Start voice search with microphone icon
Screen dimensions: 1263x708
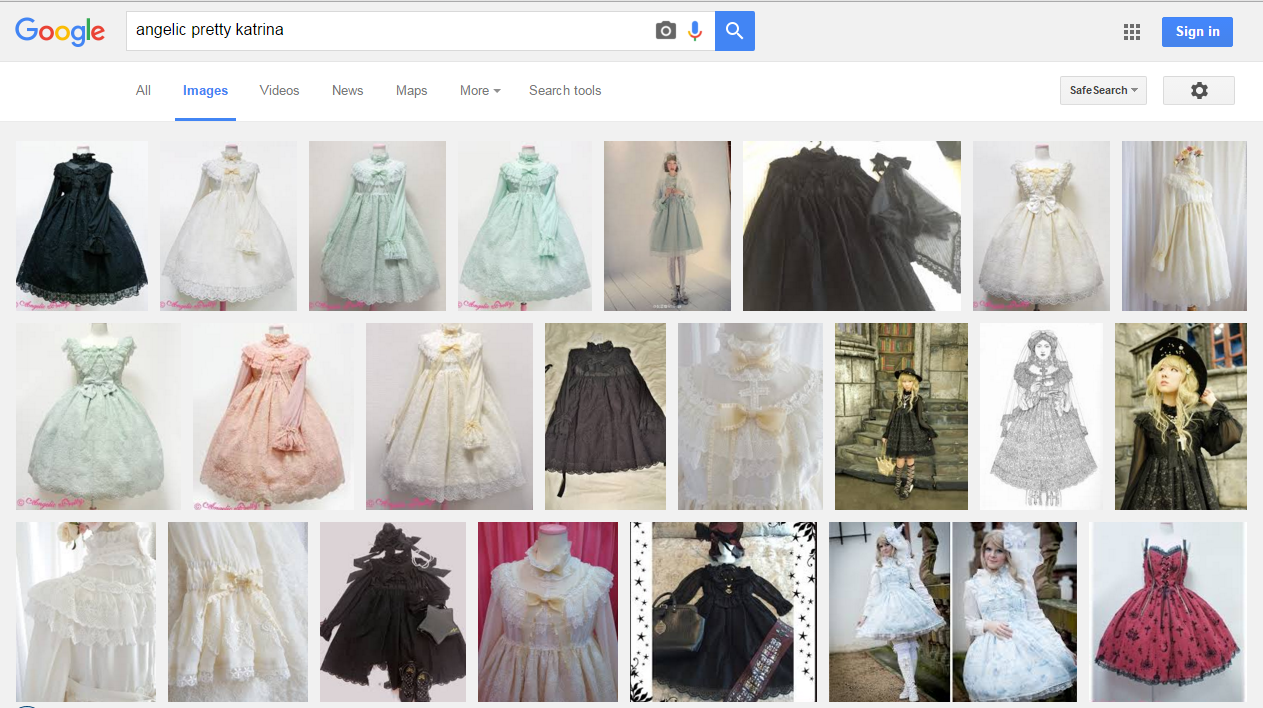coord(695,31)
